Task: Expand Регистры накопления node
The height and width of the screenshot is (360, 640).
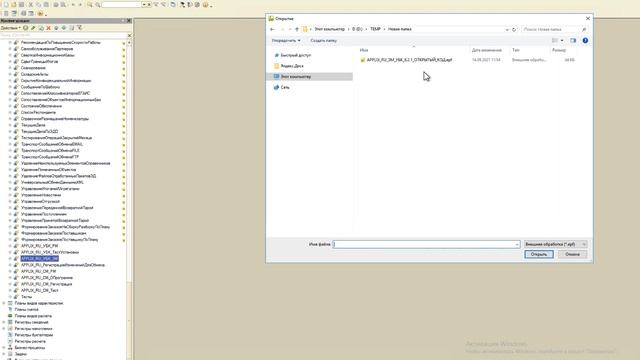Action: tap(4, 329)
